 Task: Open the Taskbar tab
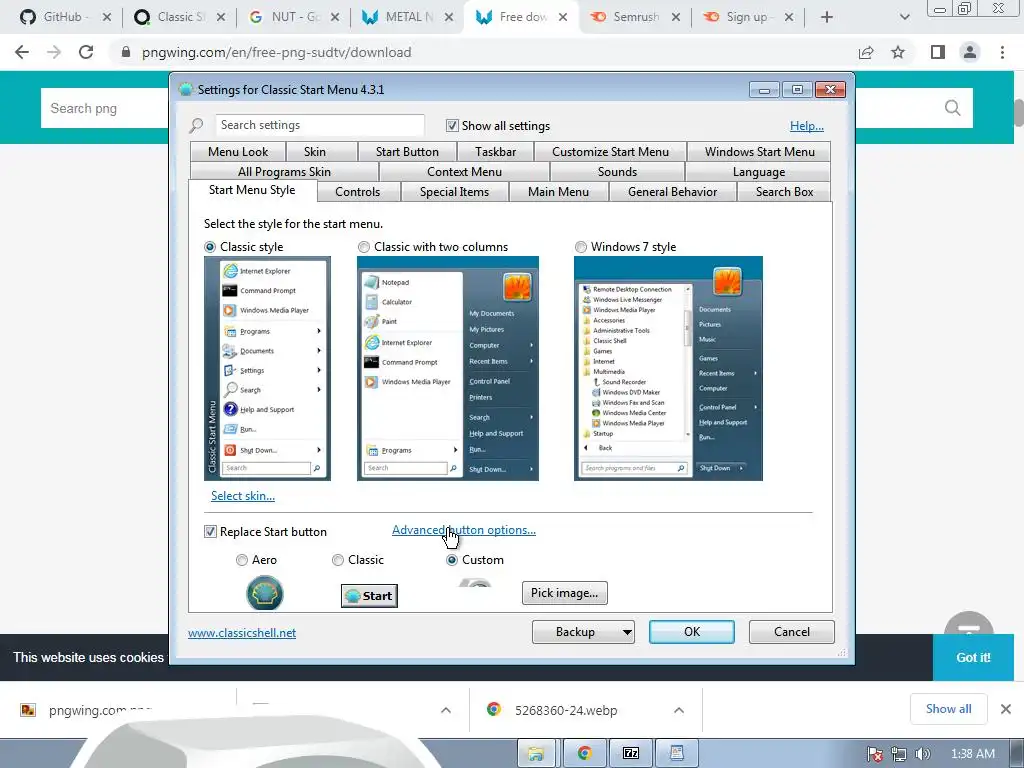(x=495, y=152)
